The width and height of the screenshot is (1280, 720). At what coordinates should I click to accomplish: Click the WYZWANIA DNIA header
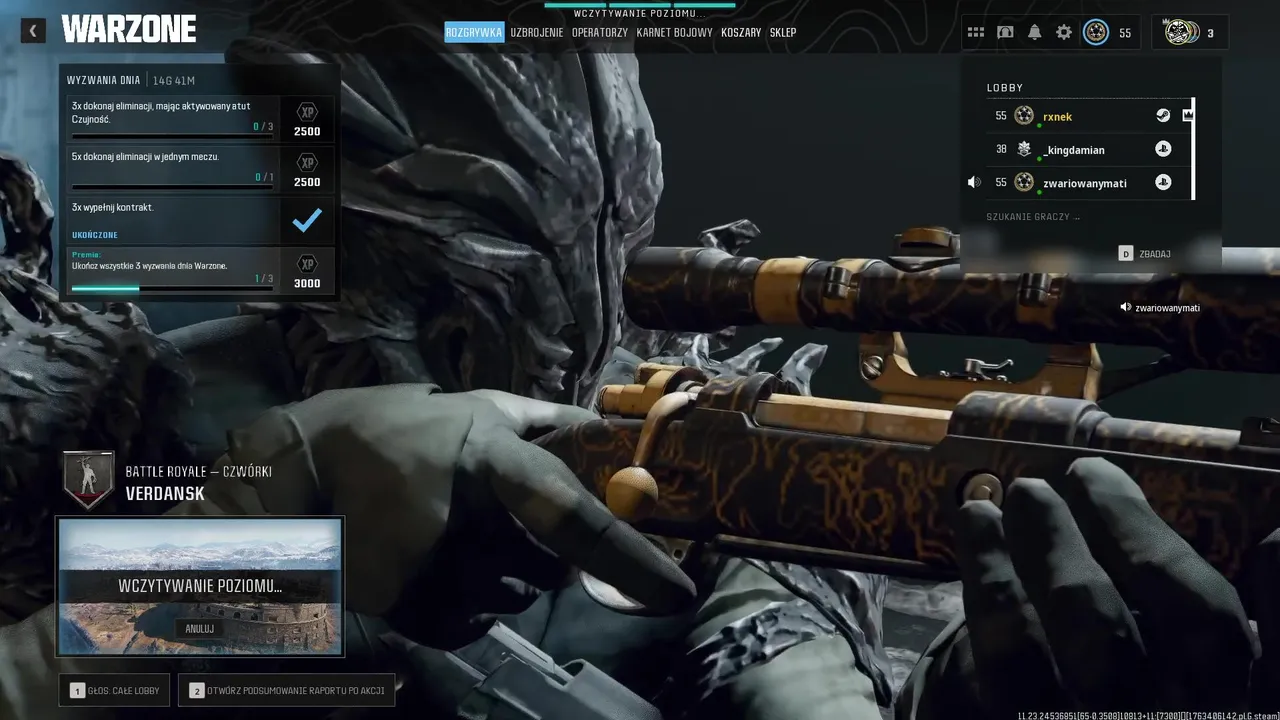coord(103,81)
